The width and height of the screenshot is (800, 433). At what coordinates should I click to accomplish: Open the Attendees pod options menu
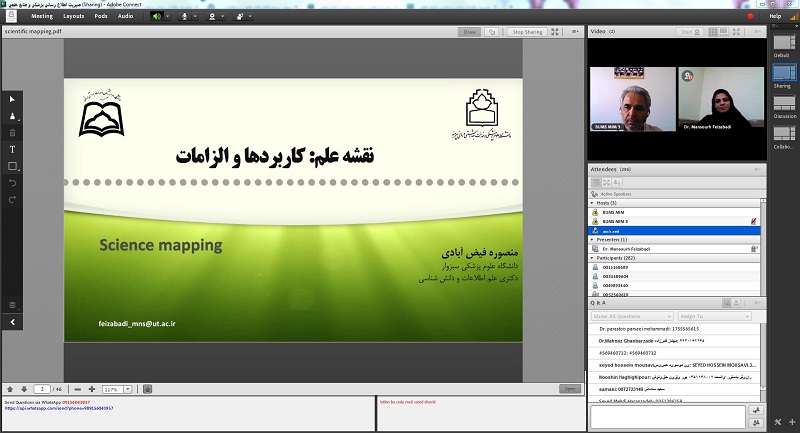pos(758,169)
